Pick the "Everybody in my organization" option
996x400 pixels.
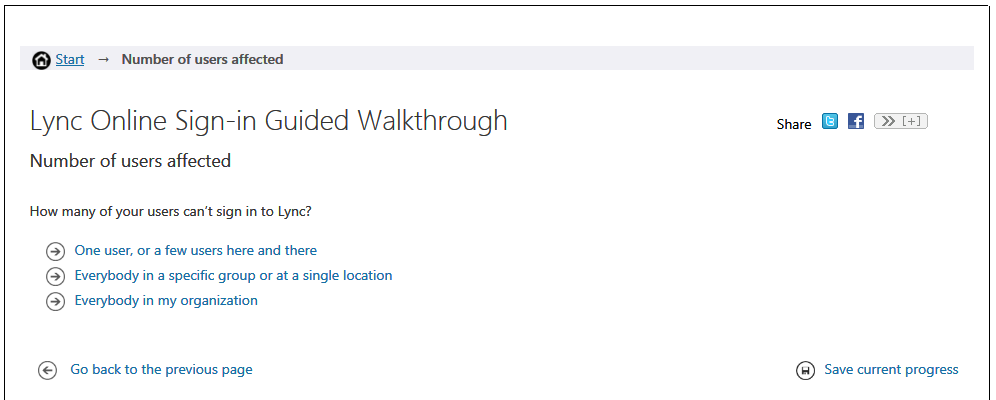coord(166,301)
